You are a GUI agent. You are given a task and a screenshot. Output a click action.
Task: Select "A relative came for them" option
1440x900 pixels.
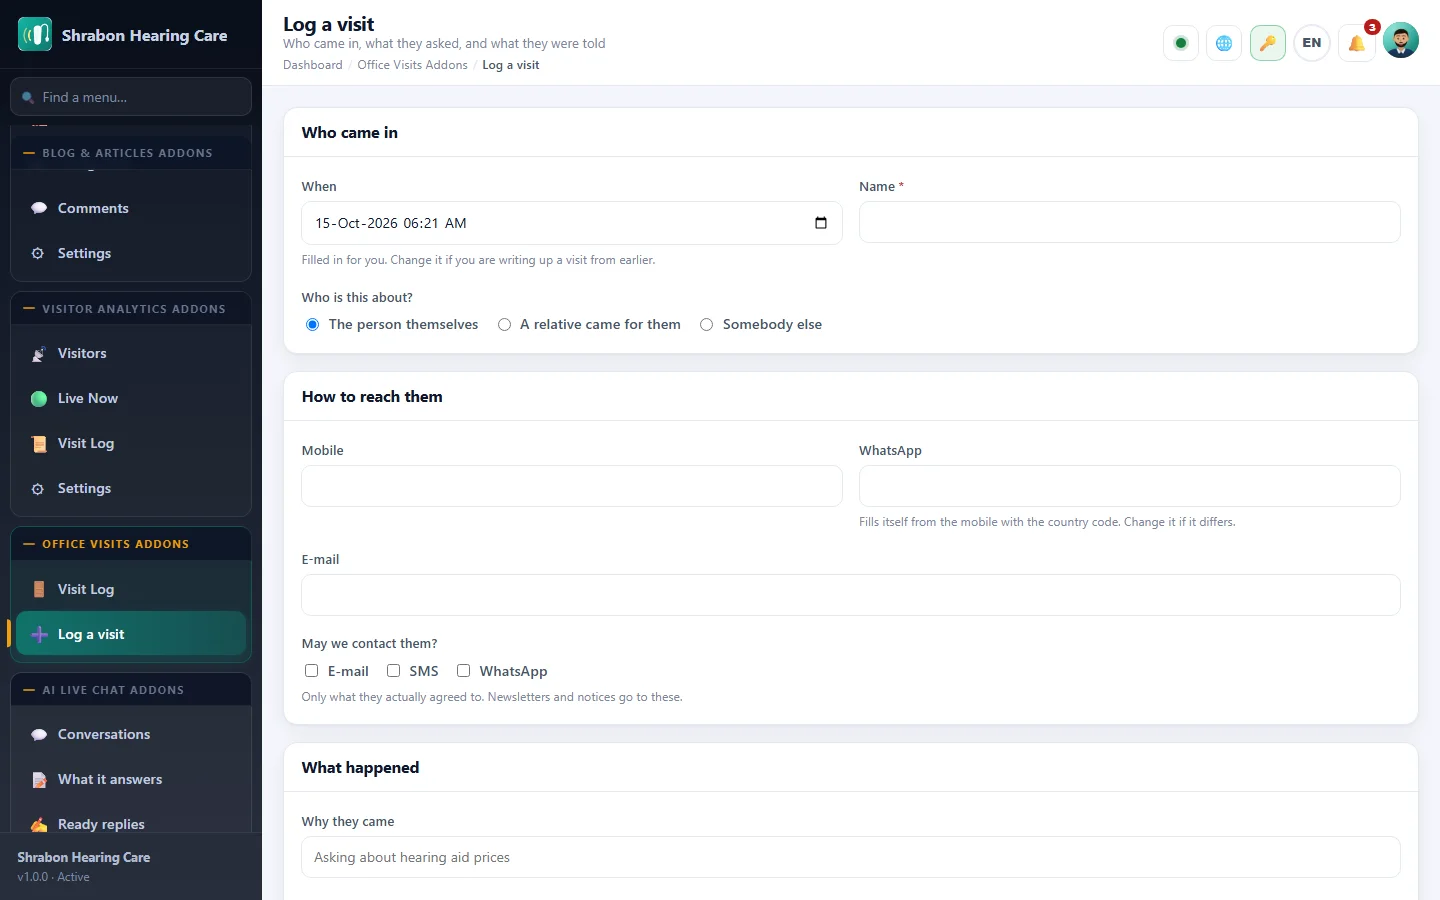505,324
